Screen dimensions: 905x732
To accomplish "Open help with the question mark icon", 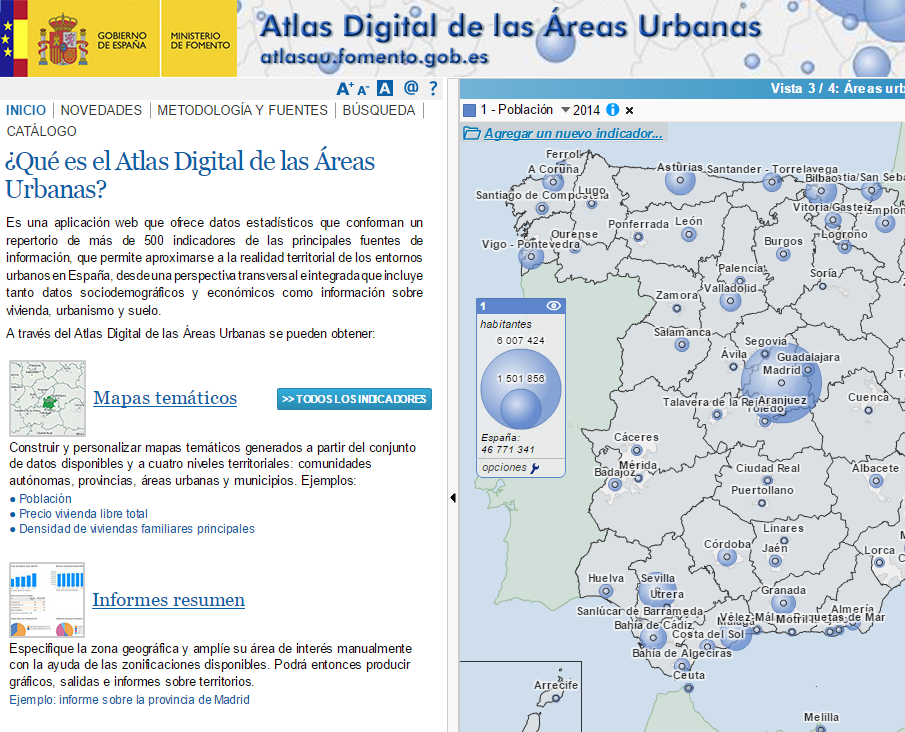I will [433, 88].
